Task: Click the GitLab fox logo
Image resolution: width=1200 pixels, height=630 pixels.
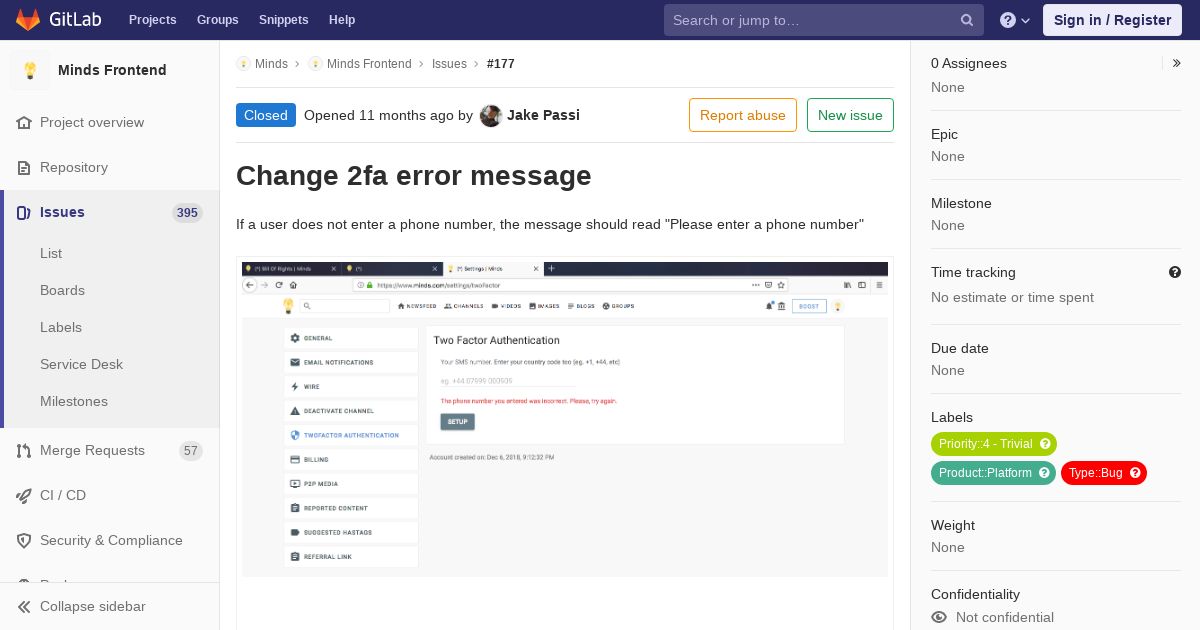Action: (x=28, y=20)
